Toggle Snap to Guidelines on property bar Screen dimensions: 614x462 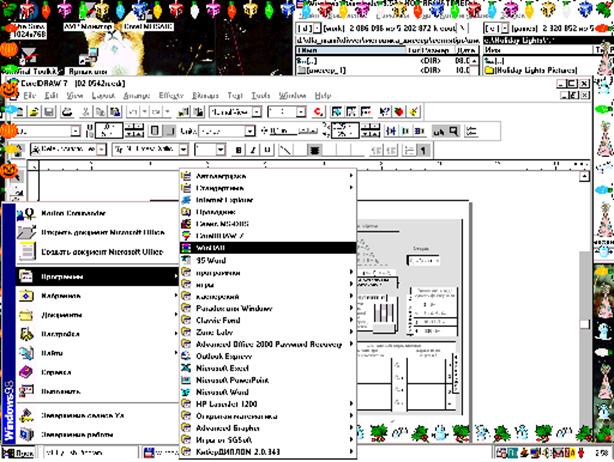pos(405,131)
